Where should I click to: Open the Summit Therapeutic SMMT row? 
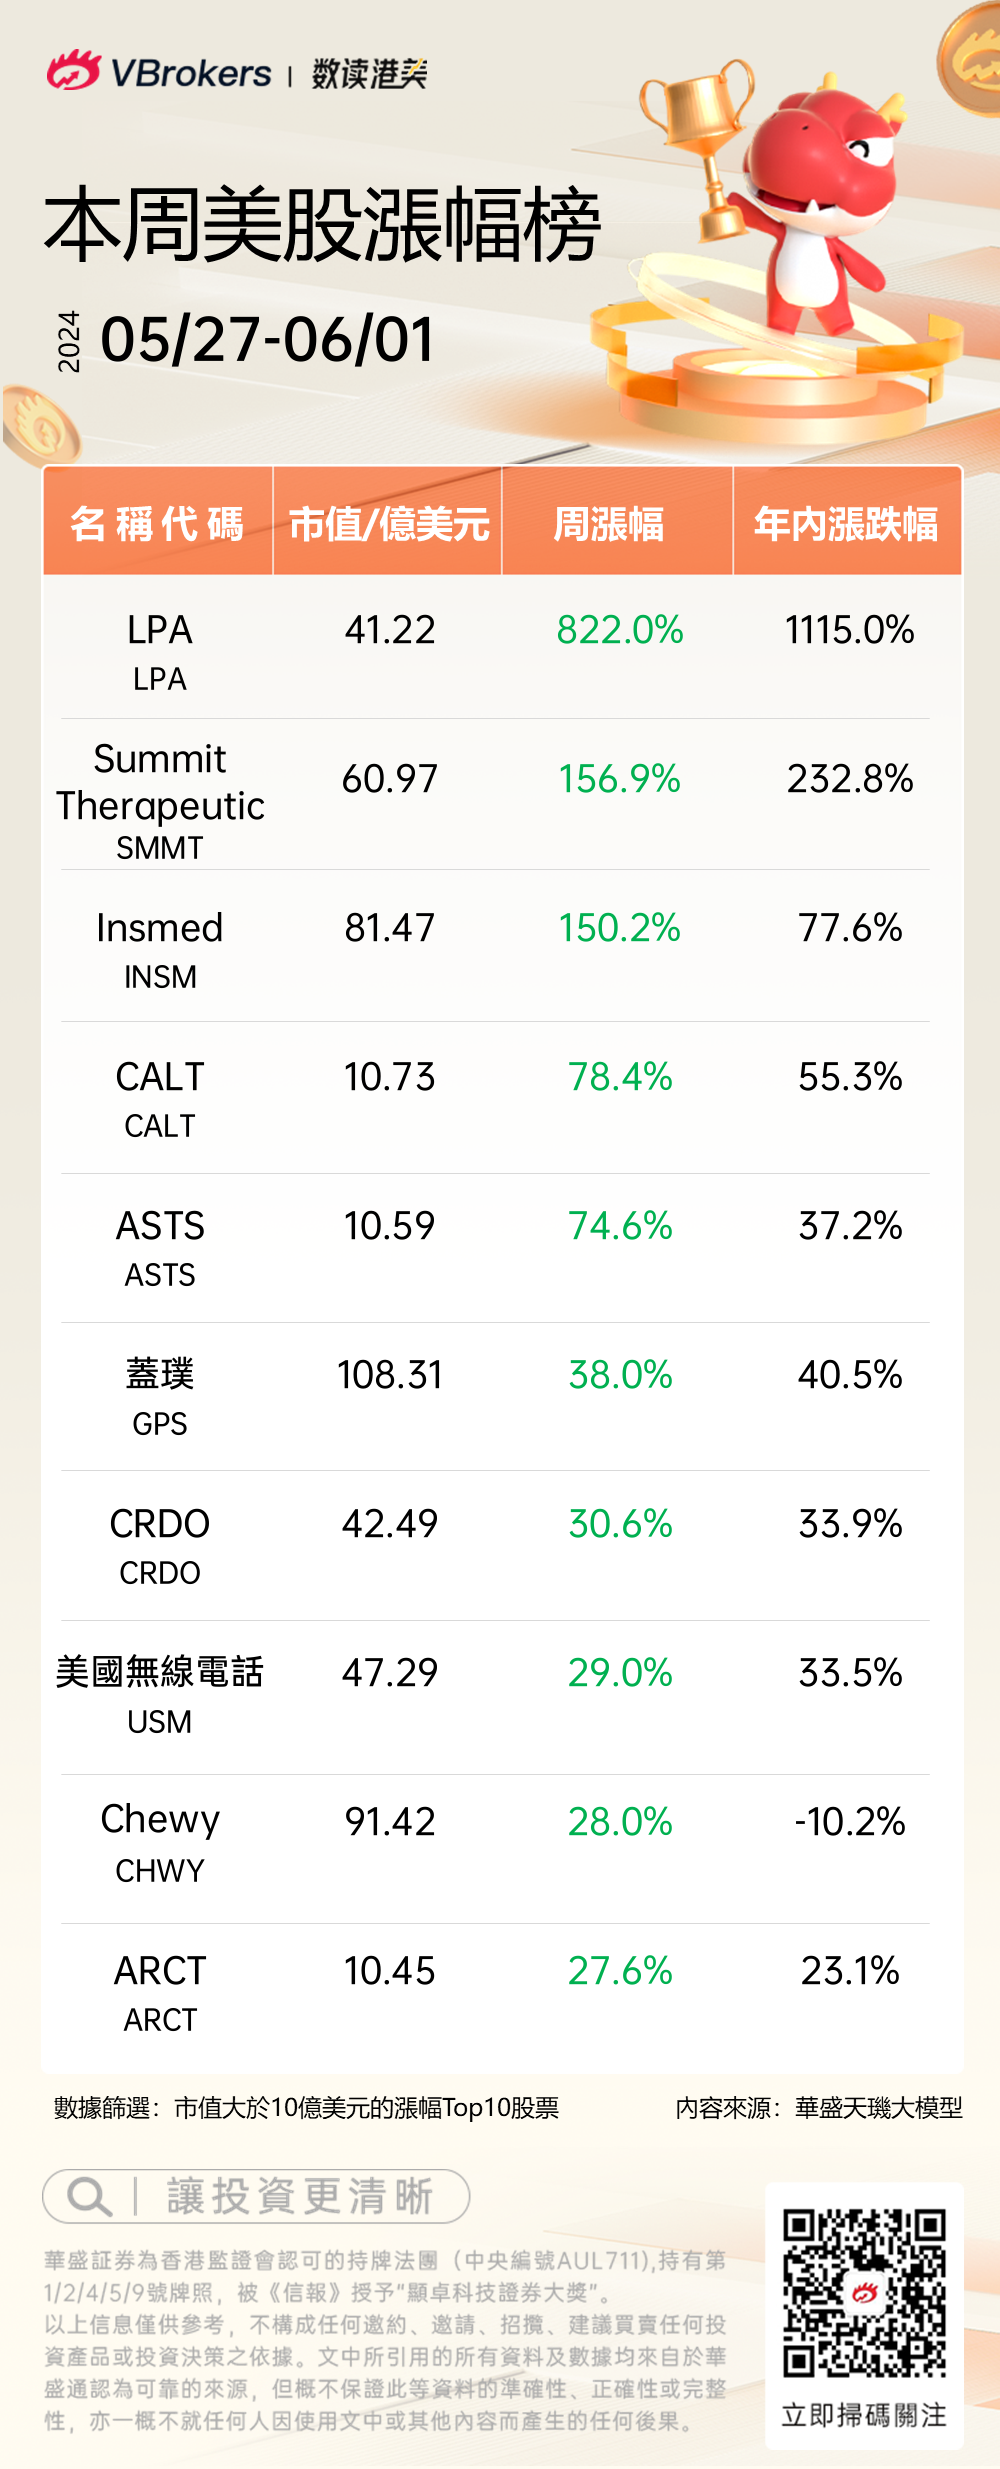coord(160,800)
